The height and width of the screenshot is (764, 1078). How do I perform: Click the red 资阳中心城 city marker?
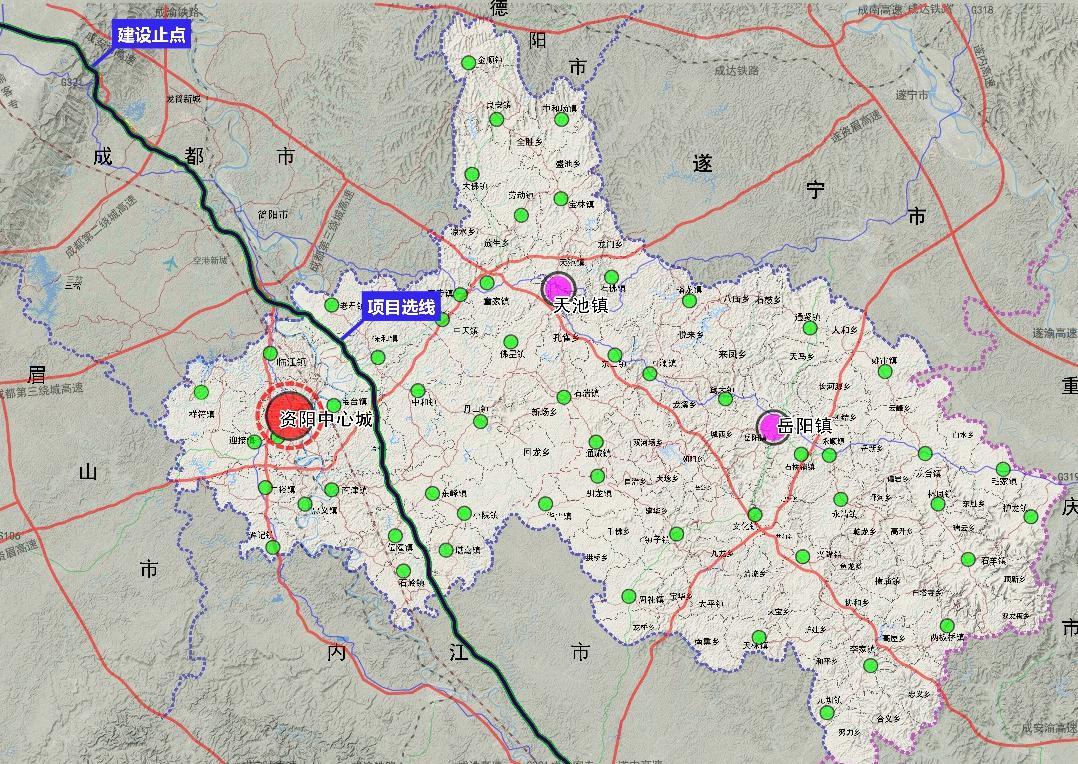[288, 417]
